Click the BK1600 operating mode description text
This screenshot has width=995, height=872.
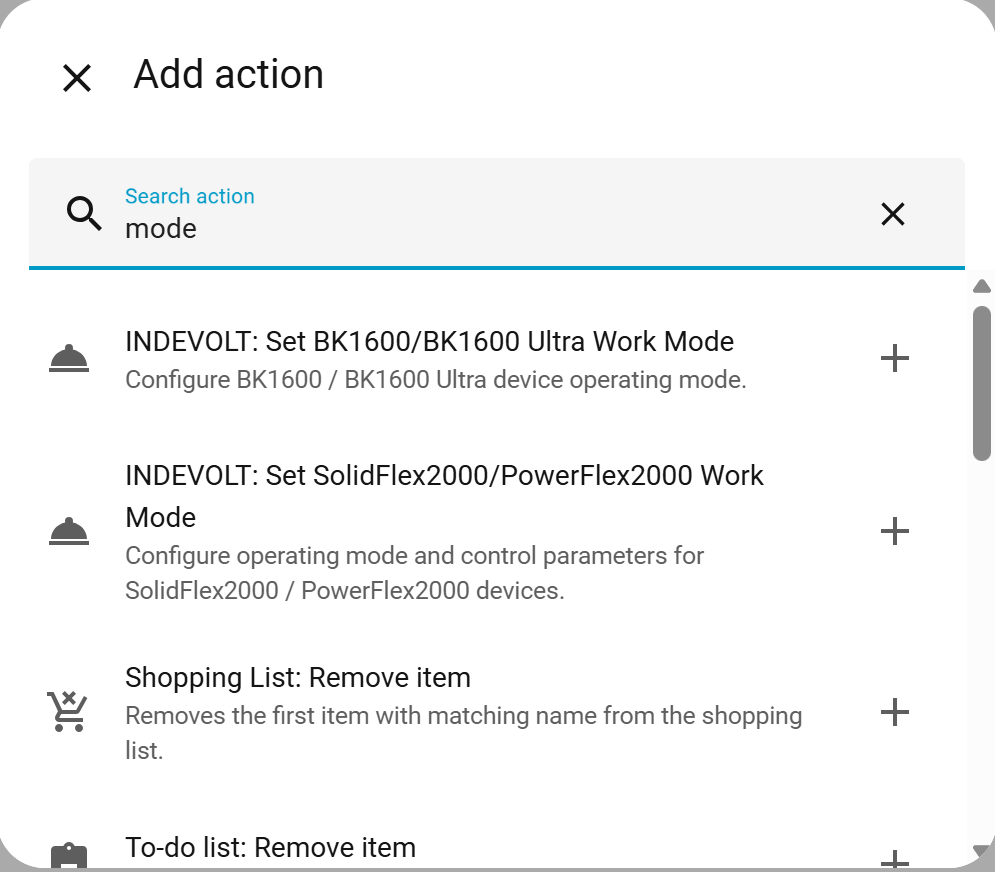[435, 380]
